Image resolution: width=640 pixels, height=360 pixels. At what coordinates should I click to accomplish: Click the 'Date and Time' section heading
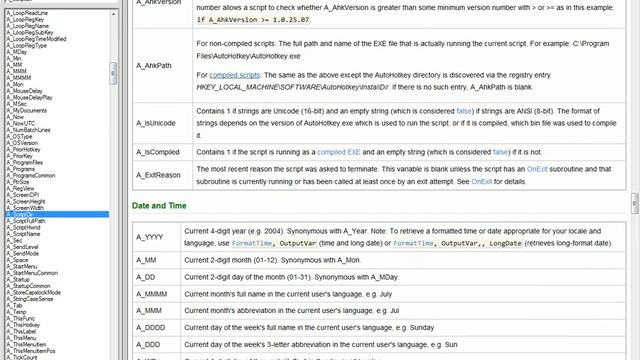[x=159, y=206]
